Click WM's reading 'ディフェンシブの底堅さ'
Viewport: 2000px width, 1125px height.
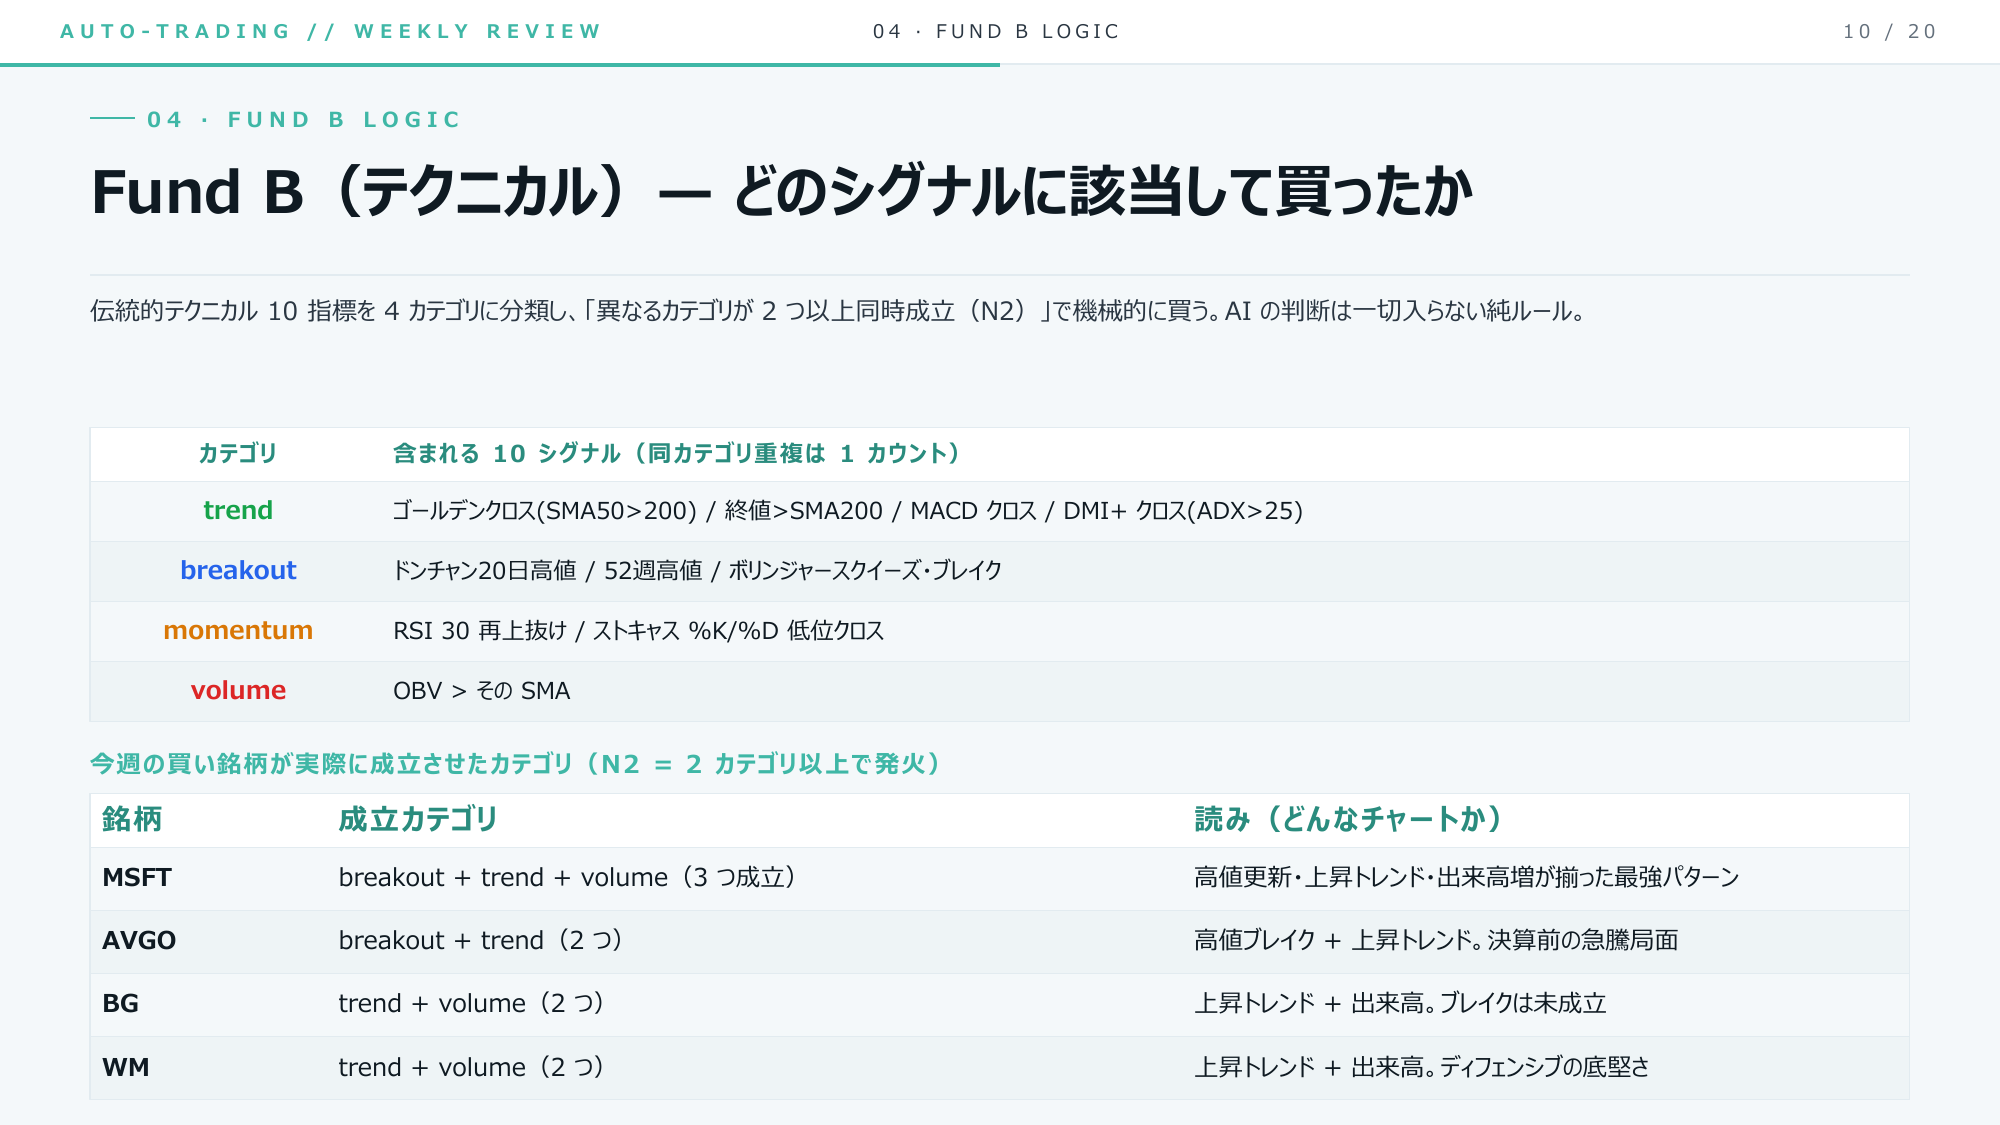pos(1544,1068)
